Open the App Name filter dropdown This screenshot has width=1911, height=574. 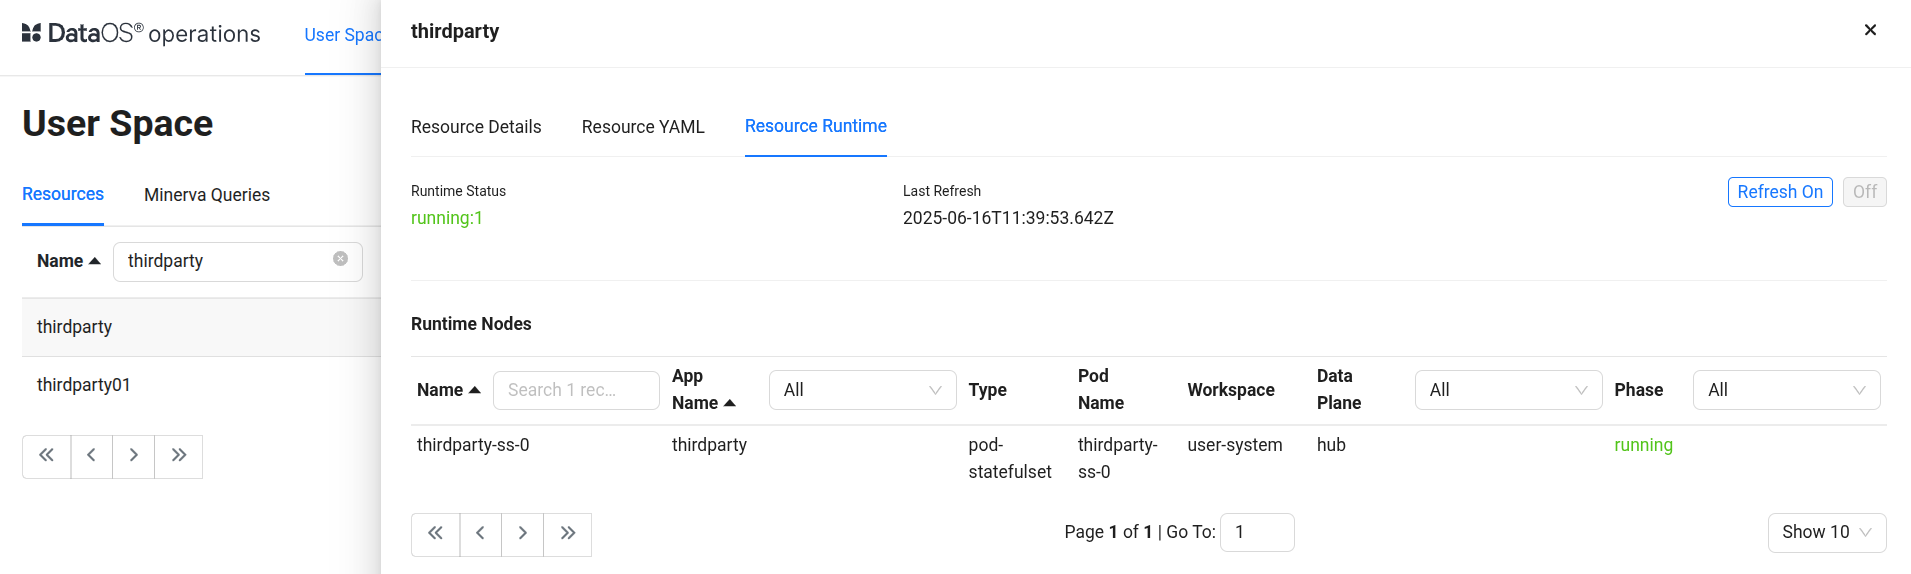(862, 390)
